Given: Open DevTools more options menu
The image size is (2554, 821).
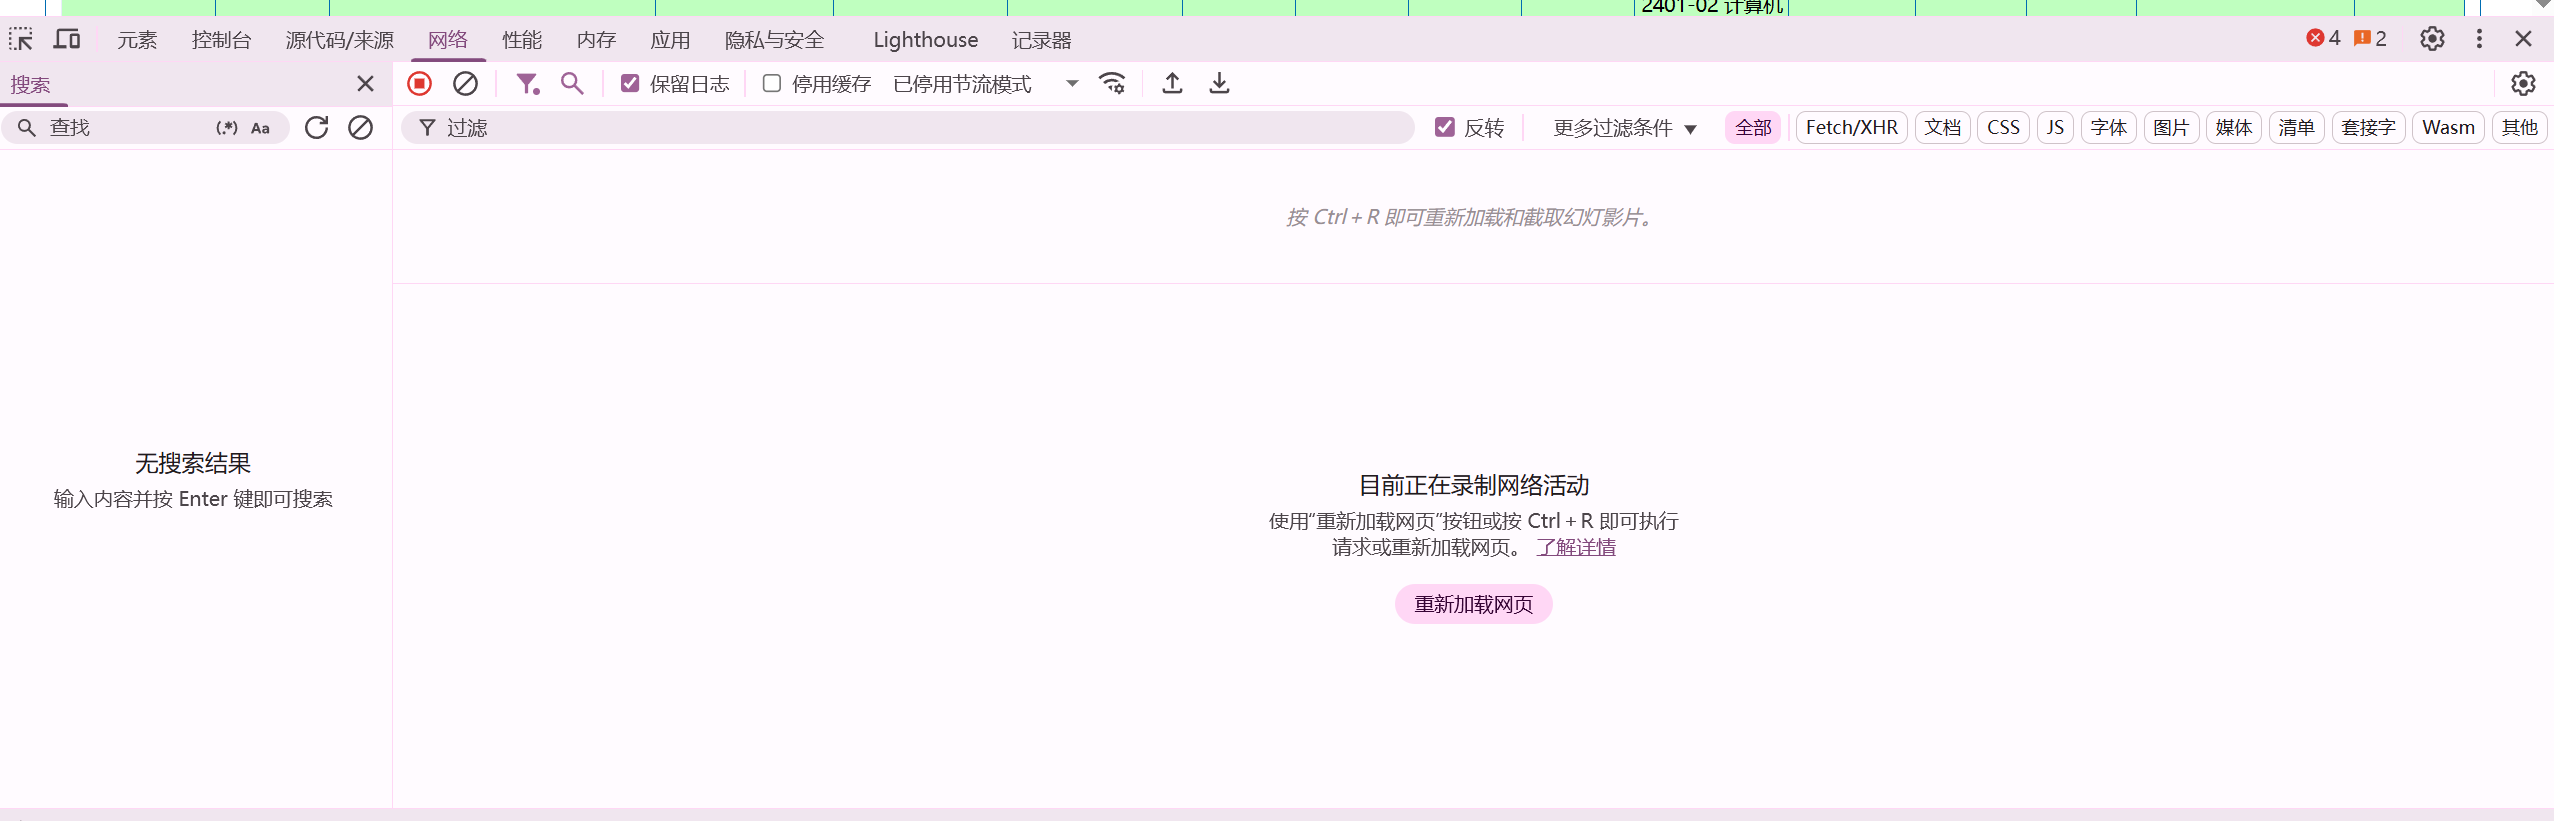Looking at the screenshot, I should coord(2479,39).
